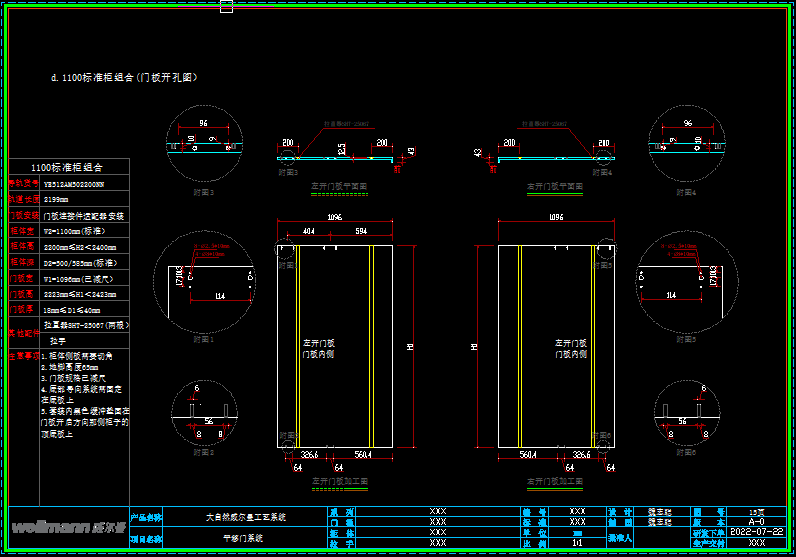Viewport: 796px width, 557px height.
Task: Click the left-side detail circle showing dimension 114
Action: tap(203, 281)
